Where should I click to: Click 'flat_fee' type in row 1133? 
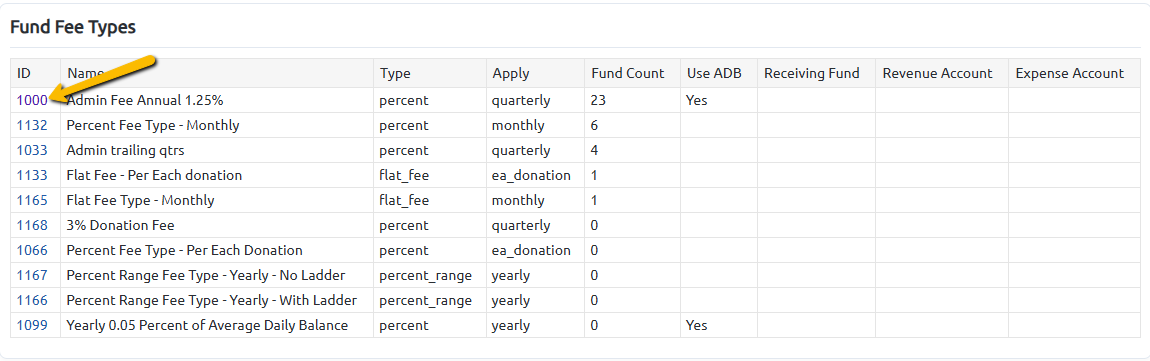tap(403, 175)
